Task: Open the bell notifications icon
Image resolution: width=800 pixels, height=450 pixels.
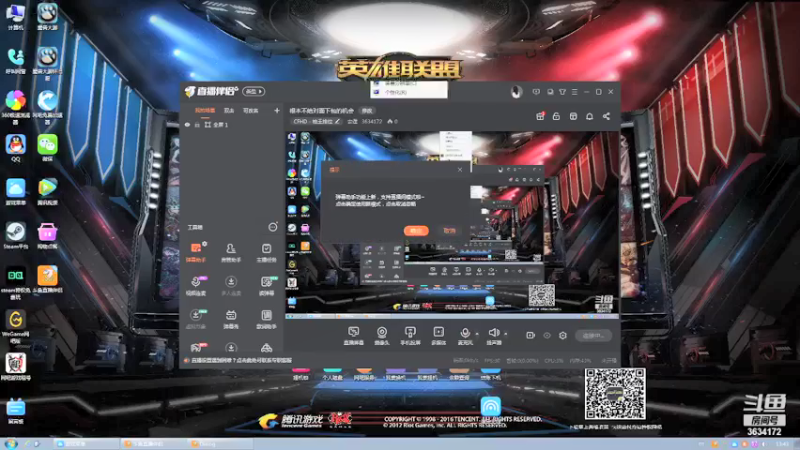Action: pos(590,116)
